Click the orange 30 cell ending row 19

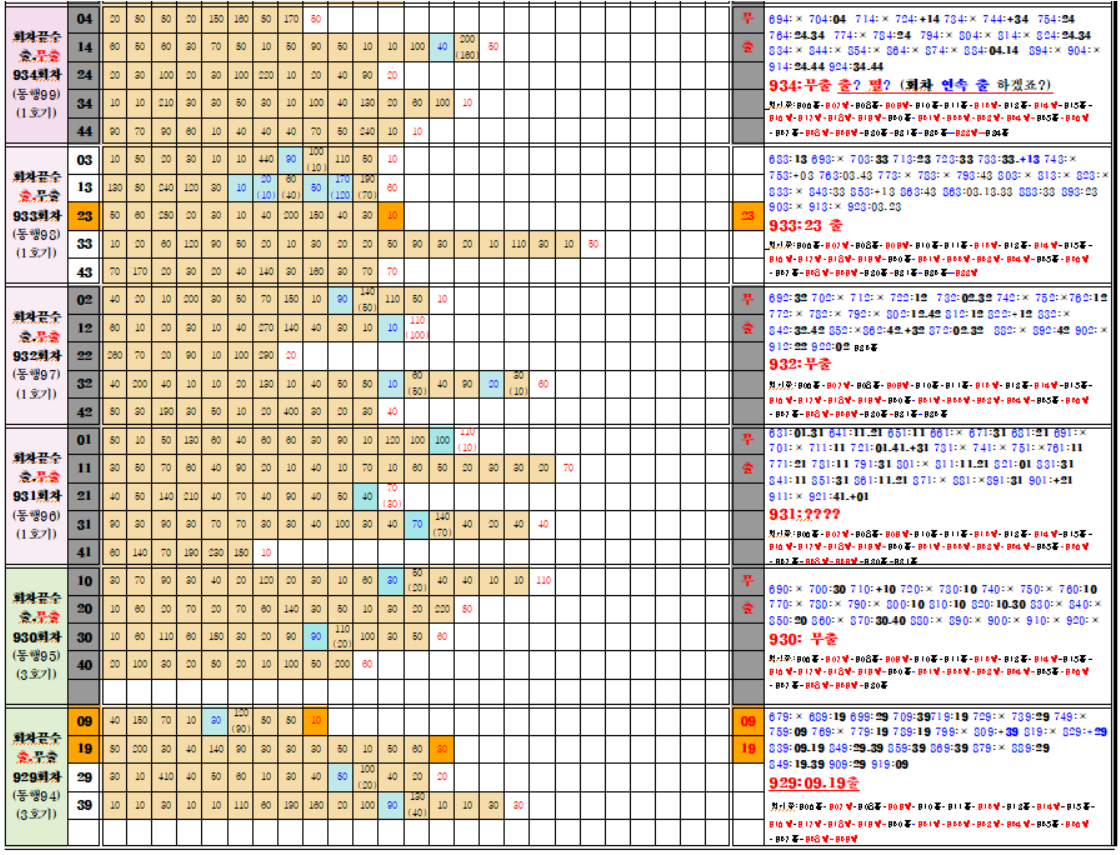pos(442,748)
